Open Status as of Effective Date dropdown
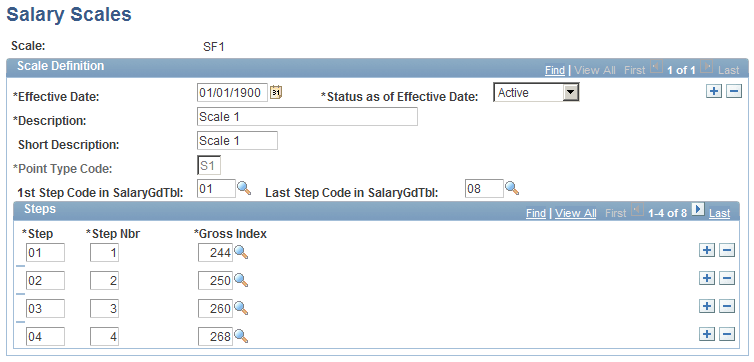This screenshot has height=362, width=754. click(x=570, y=92)
